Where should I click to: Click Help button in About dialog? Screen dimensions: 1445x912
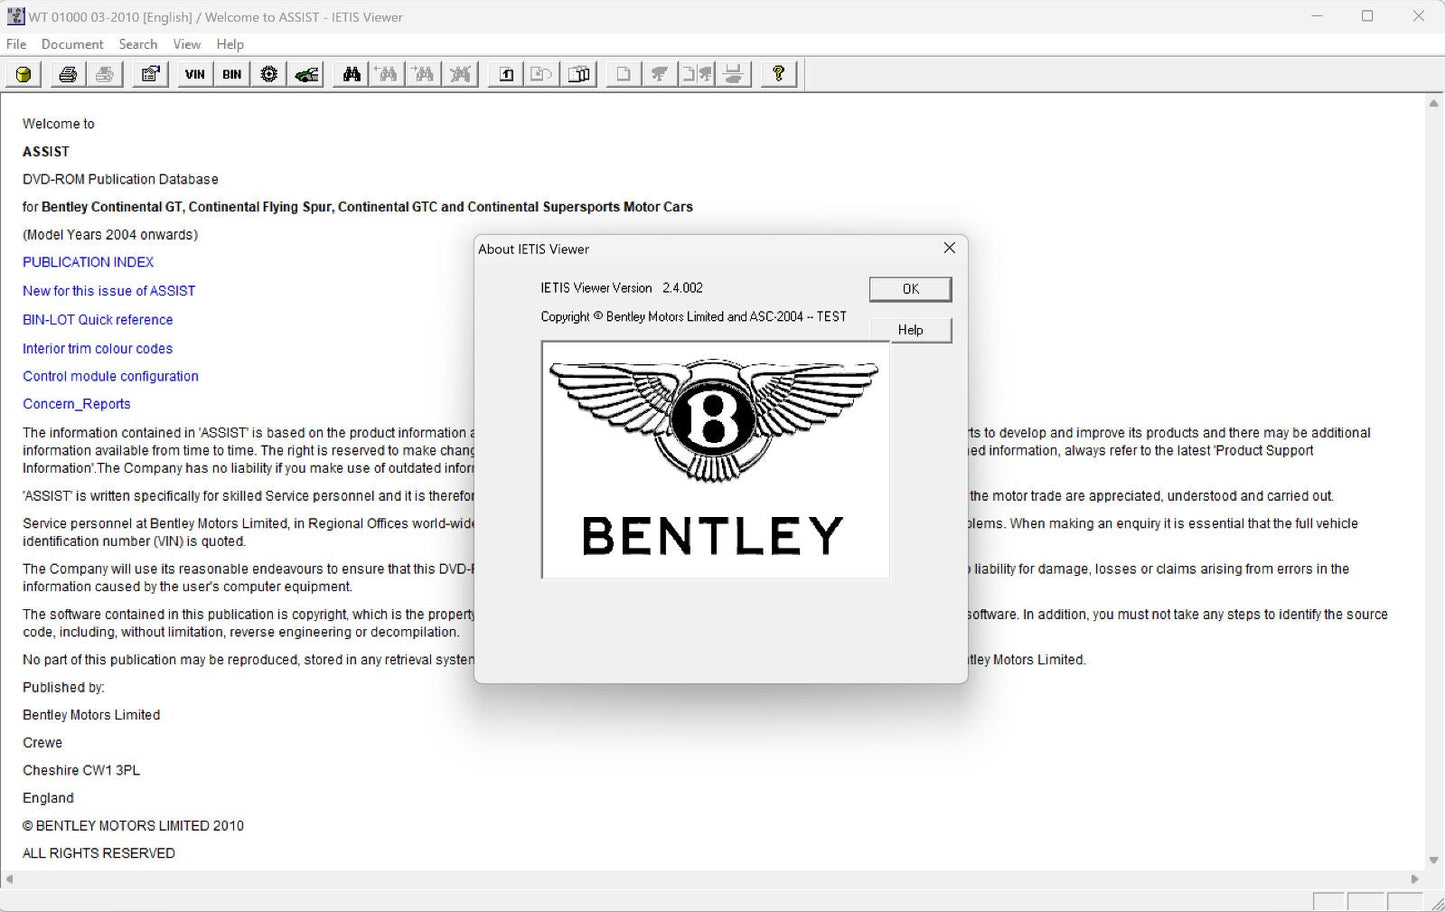(910, 330)
